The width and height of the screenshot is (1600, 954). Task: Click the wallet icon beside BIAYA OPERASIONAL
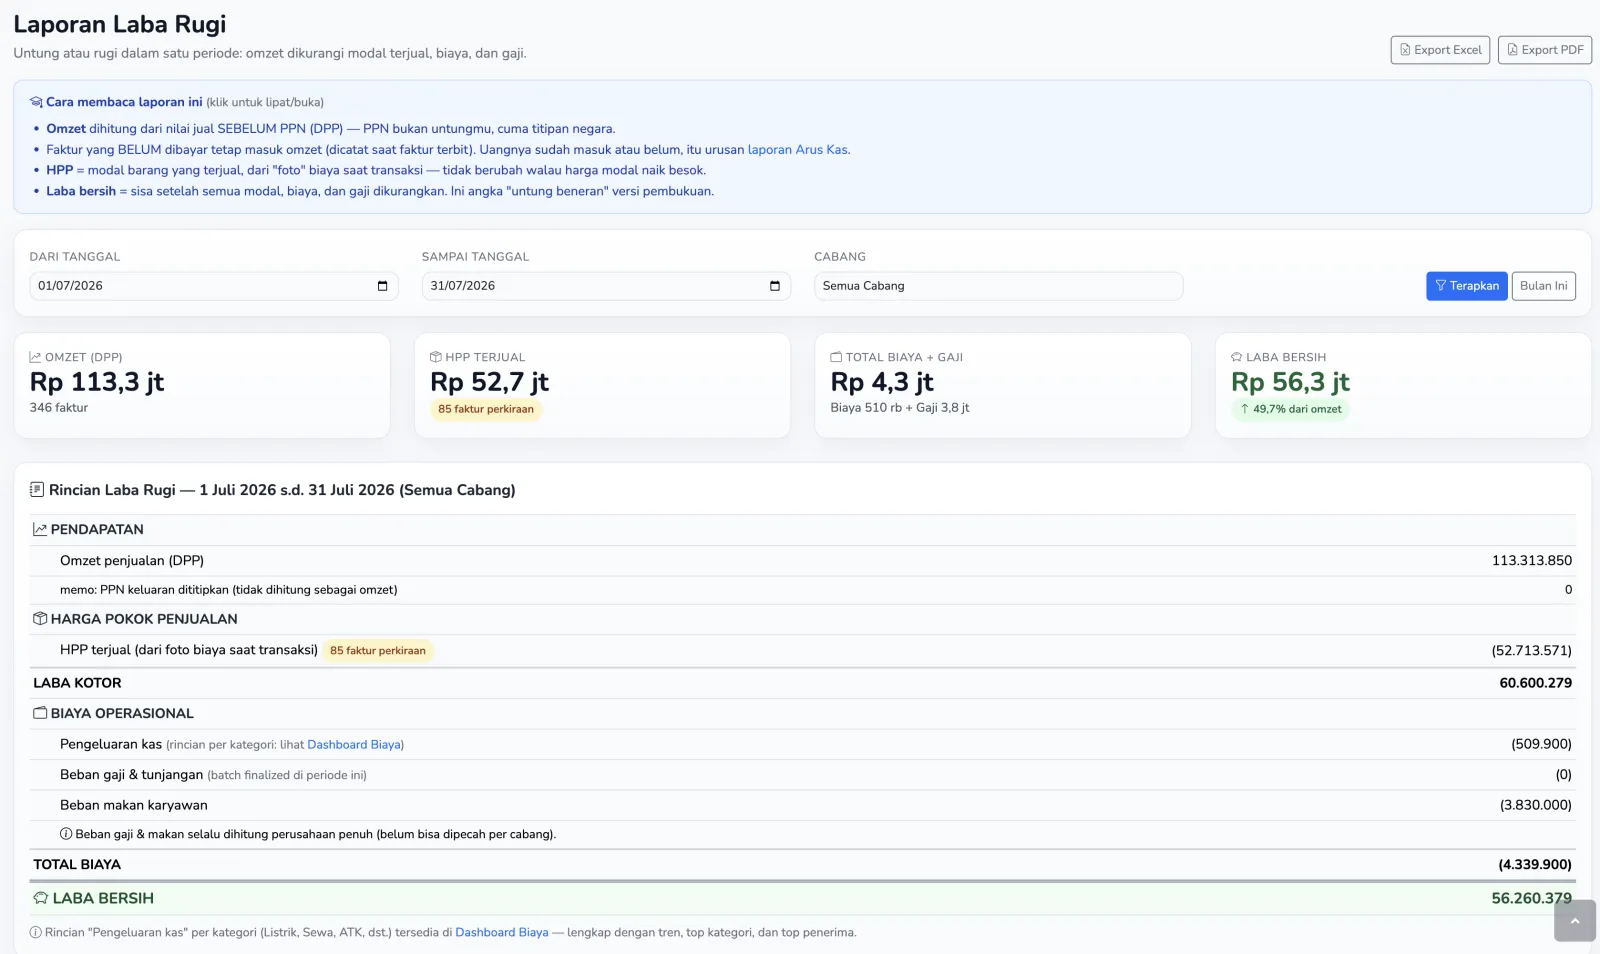[x=40, y=714]
